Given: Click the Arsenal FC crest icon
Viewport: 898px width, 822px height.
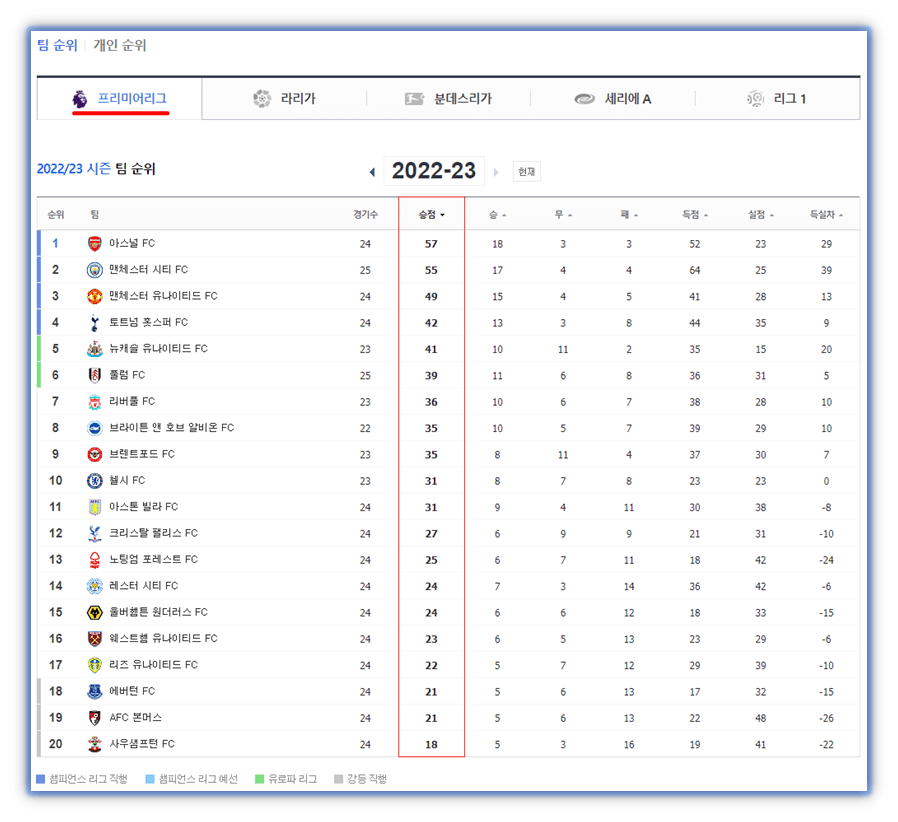Looking at the screenshot, I should tap(94, 243).
